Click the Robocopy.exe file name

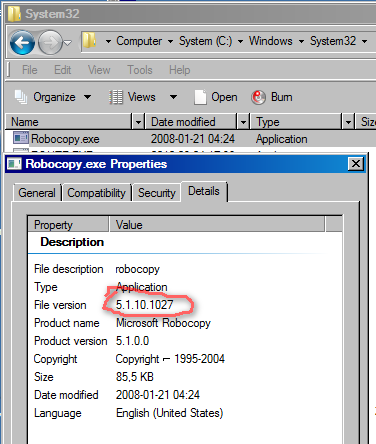(65, 139)
